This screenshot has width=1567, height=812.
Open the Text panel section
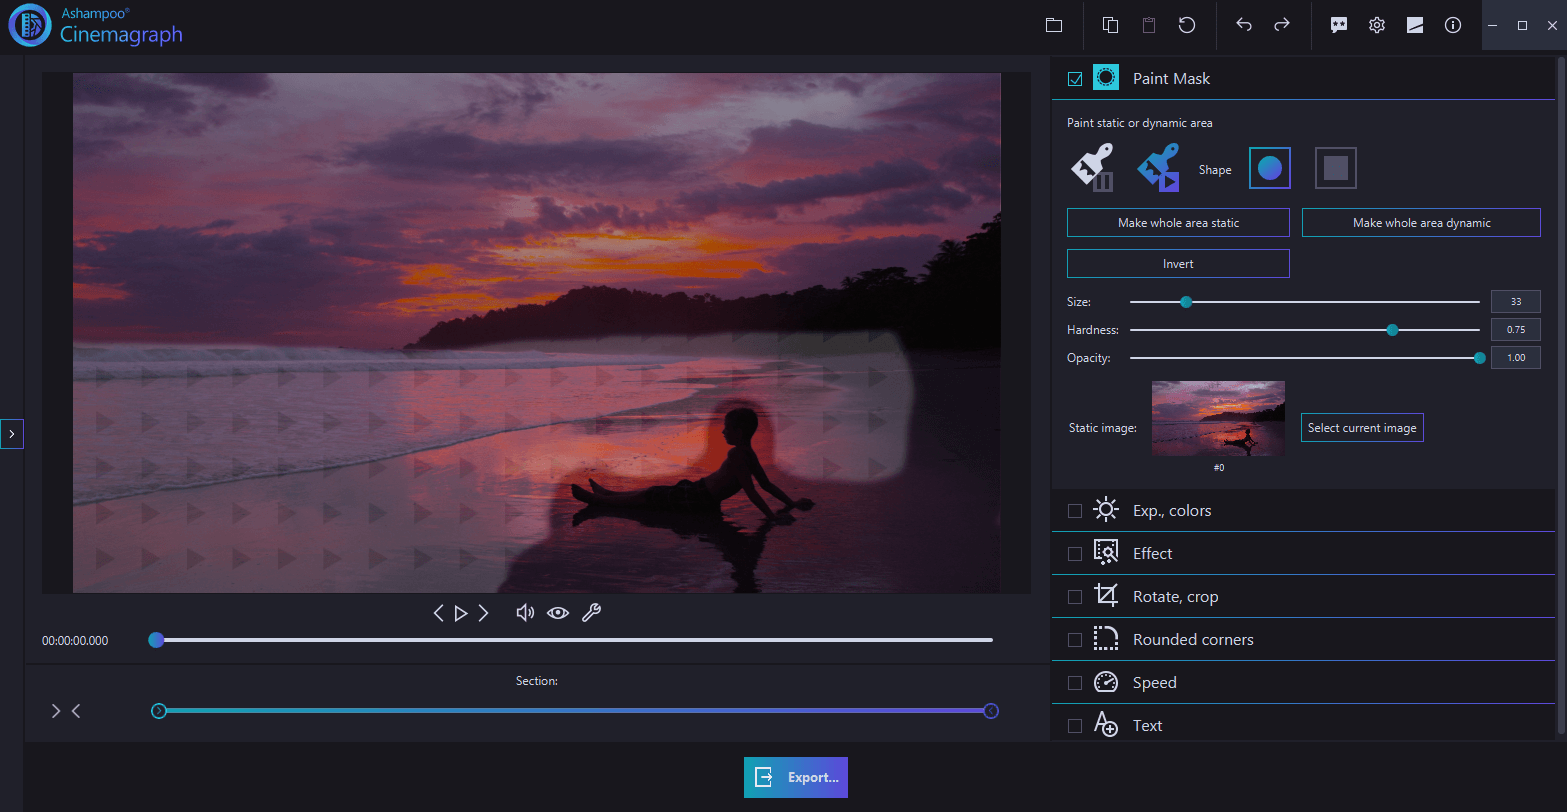click(1147, 724)
